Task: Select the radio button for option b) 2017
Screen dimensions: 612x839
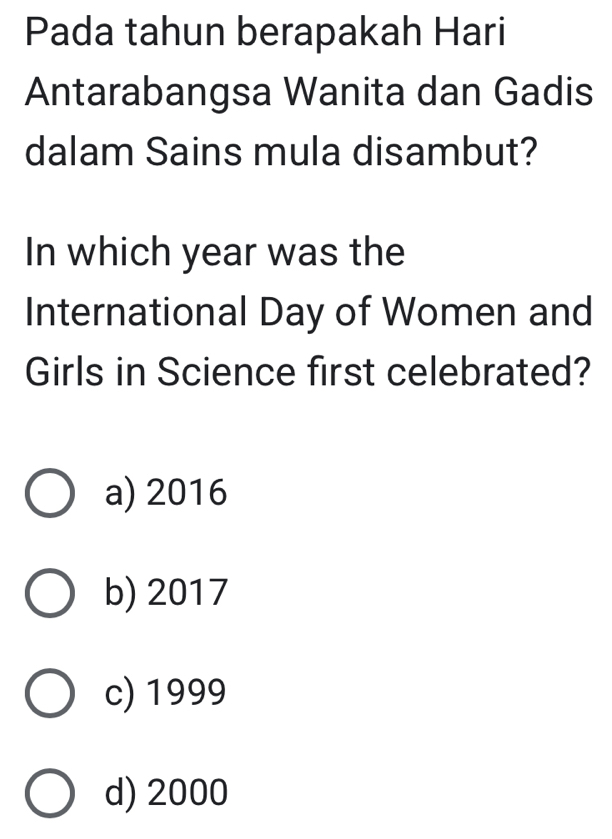Action: pyautogui.click(x=49, y=591)
